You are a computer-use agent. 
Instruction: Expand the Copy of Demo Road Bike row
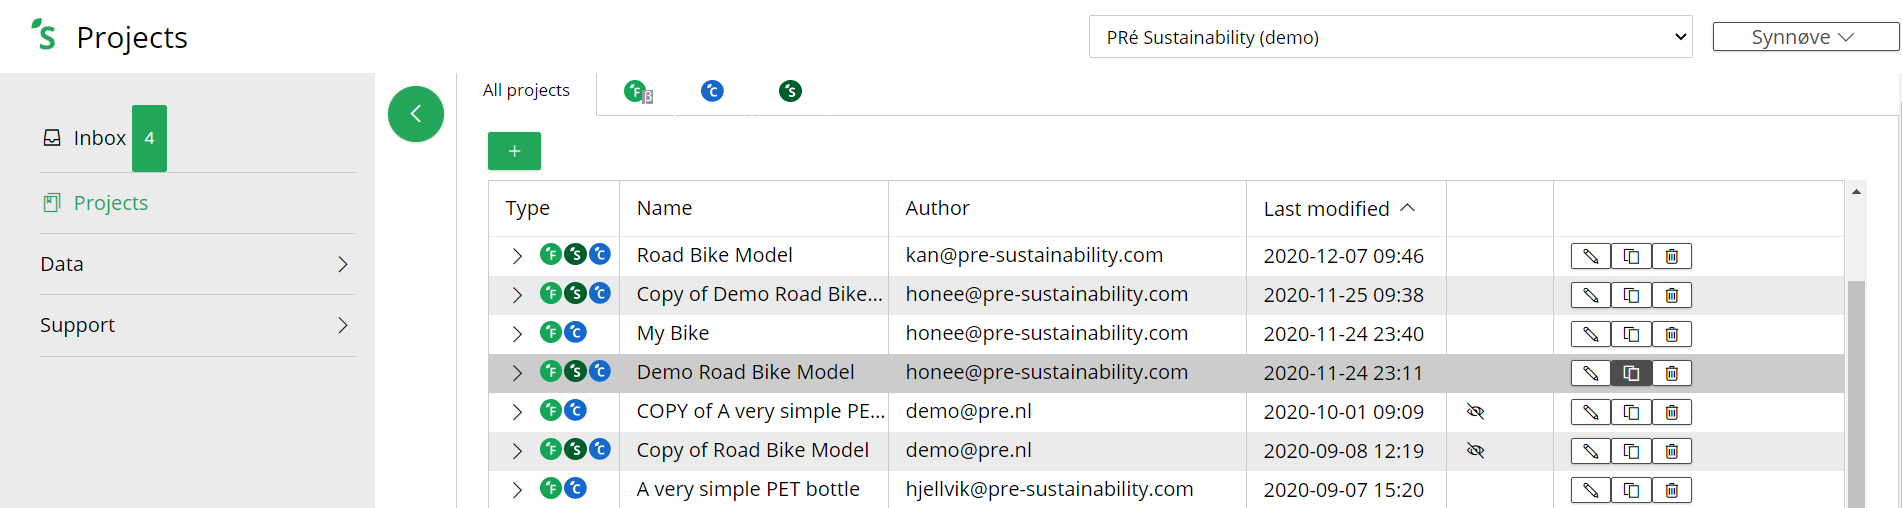(517, 295)
